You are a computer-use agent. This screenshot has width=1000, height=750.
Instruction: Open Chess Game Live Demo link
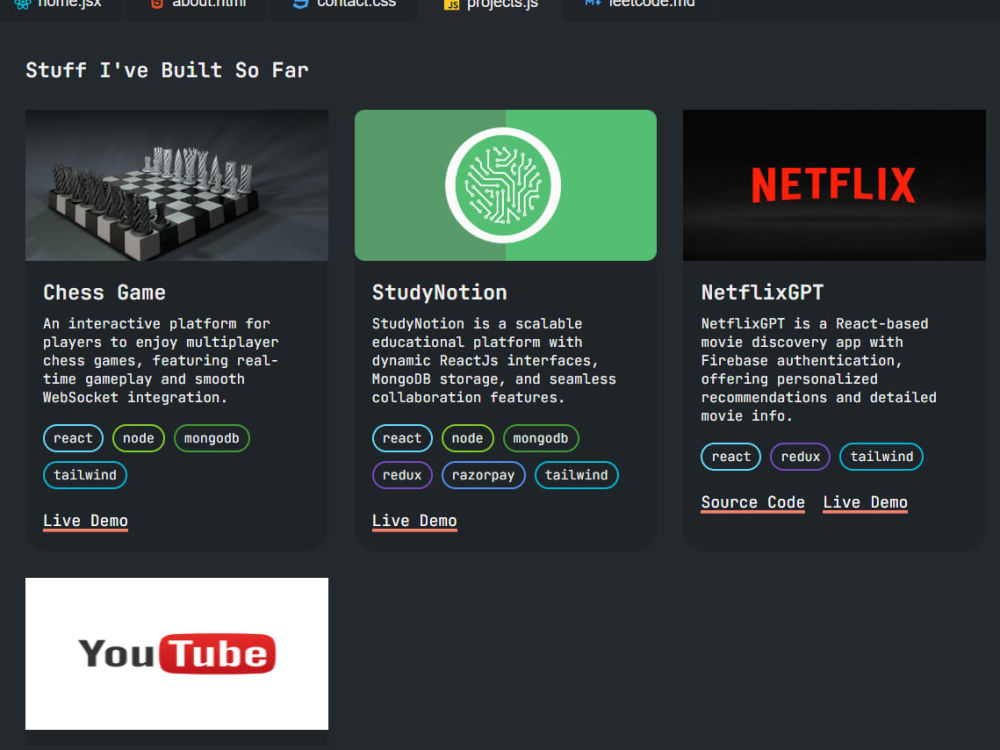[x=85, y=521]
